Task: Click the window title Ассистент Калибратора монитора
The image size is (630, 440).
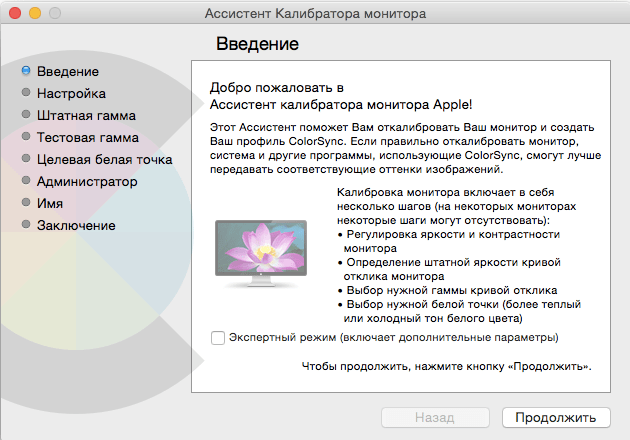Action: [x=315, y=13]
